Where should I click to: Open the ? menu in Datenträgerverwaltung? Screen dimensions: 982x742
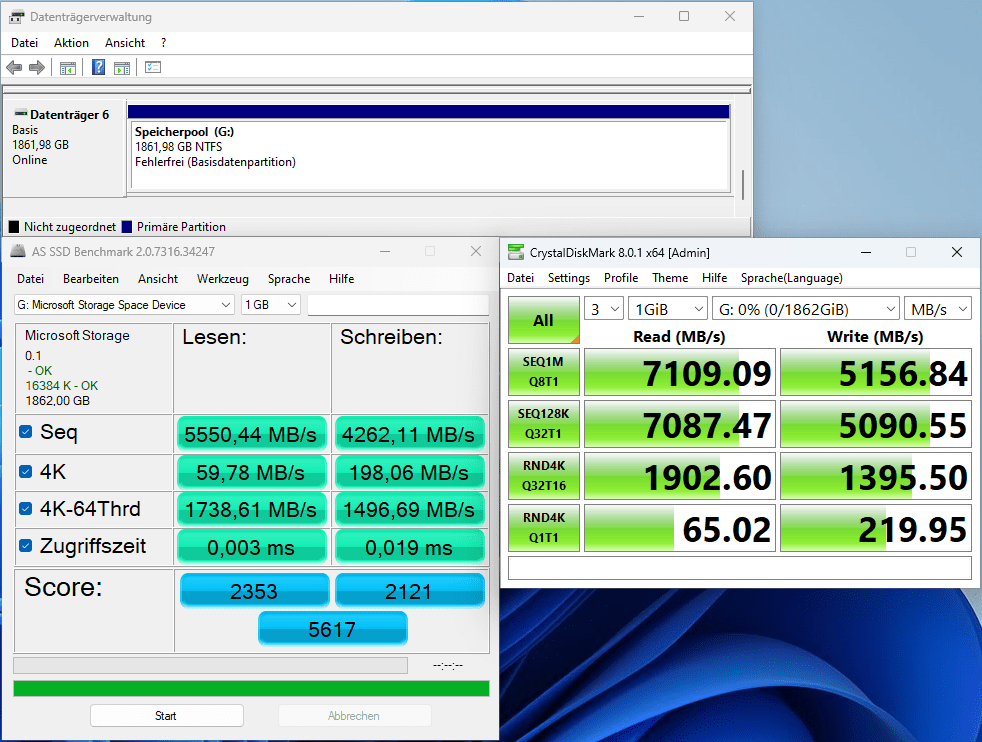point(163,43)
